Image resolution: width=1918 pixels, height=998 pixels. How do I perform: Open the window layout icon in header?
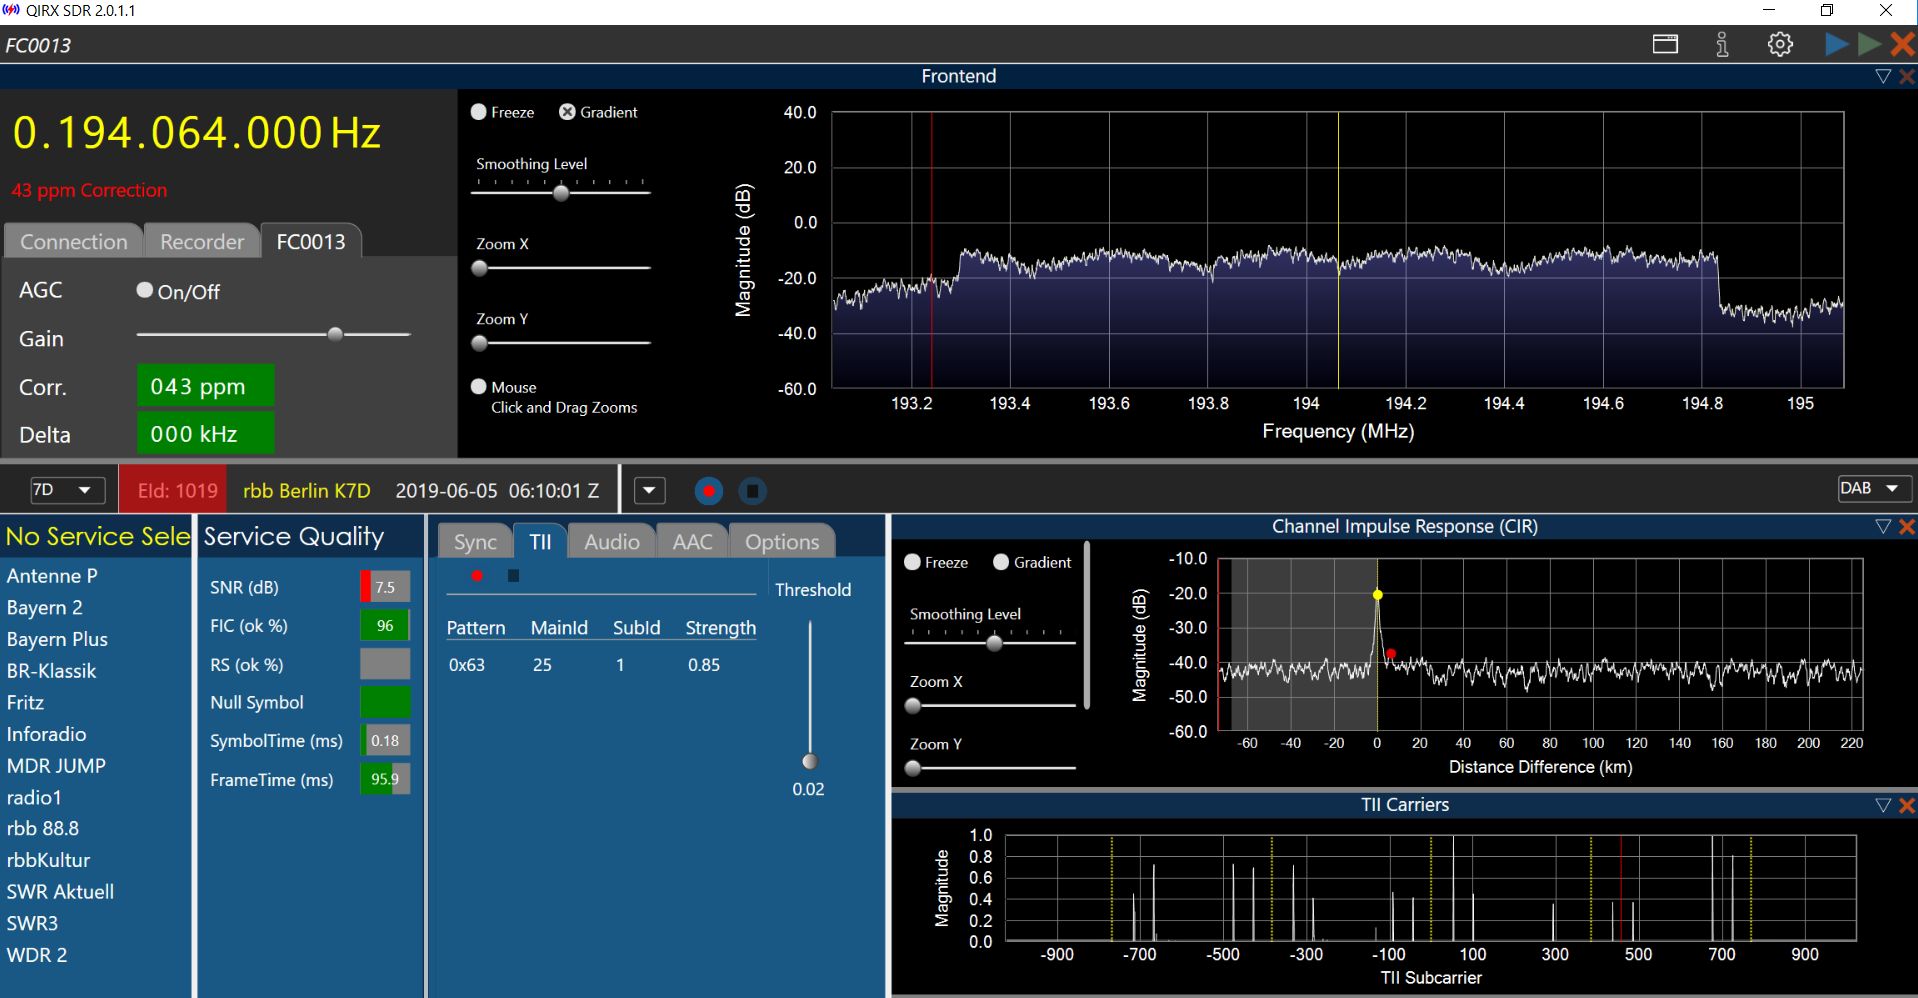[1665, 44]
